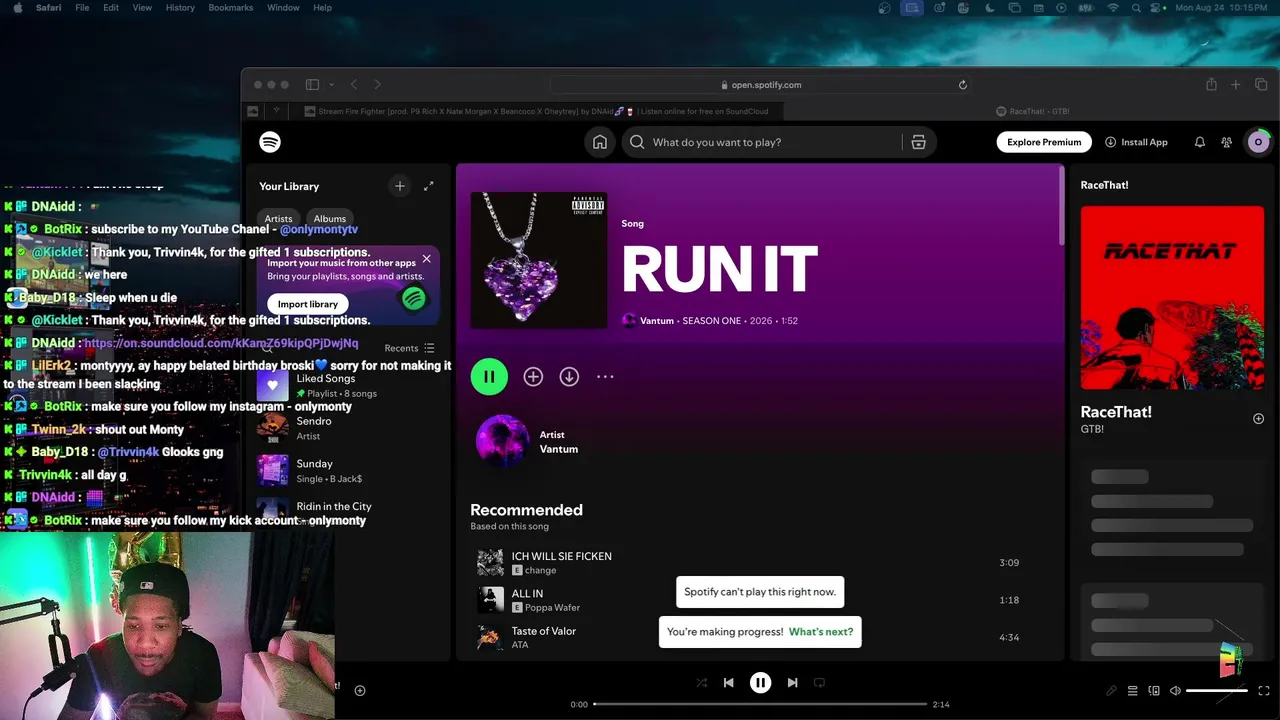
Task: Dismiss the Import your music banner
Action: 426,259
